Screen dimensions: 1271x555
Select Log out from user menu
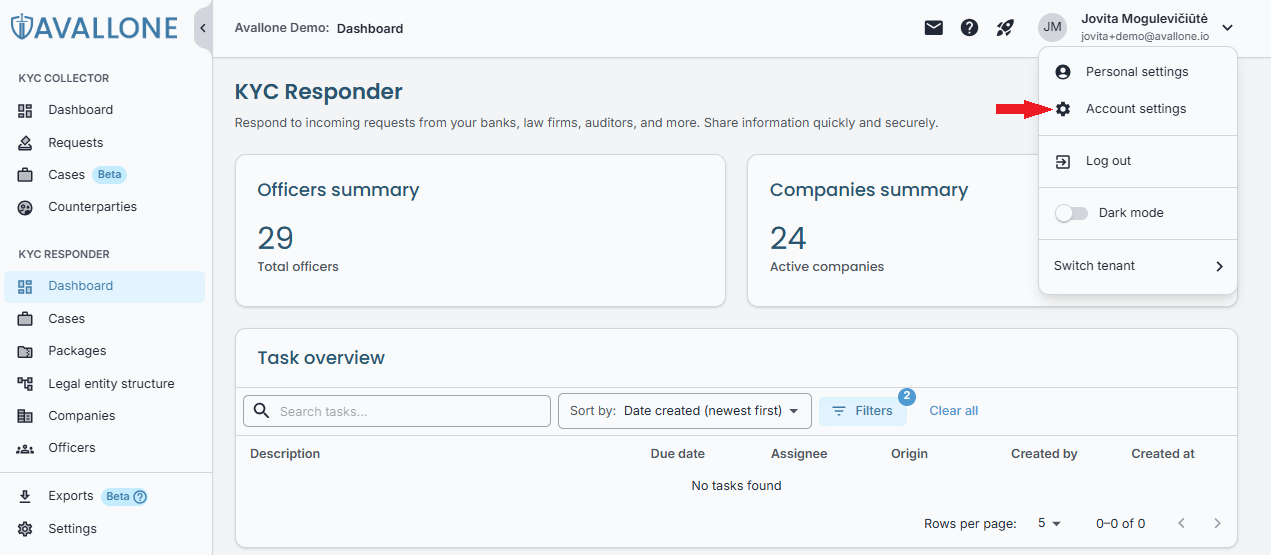pos(1138,161)
